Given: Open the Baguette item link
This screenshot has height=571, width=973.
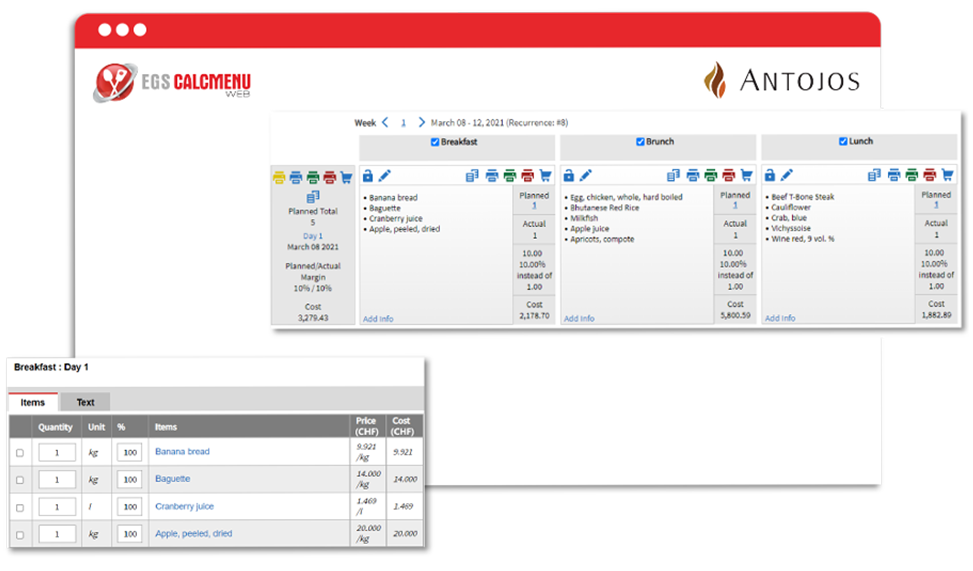Looking at the screenshot, I should tap(172, 479).
